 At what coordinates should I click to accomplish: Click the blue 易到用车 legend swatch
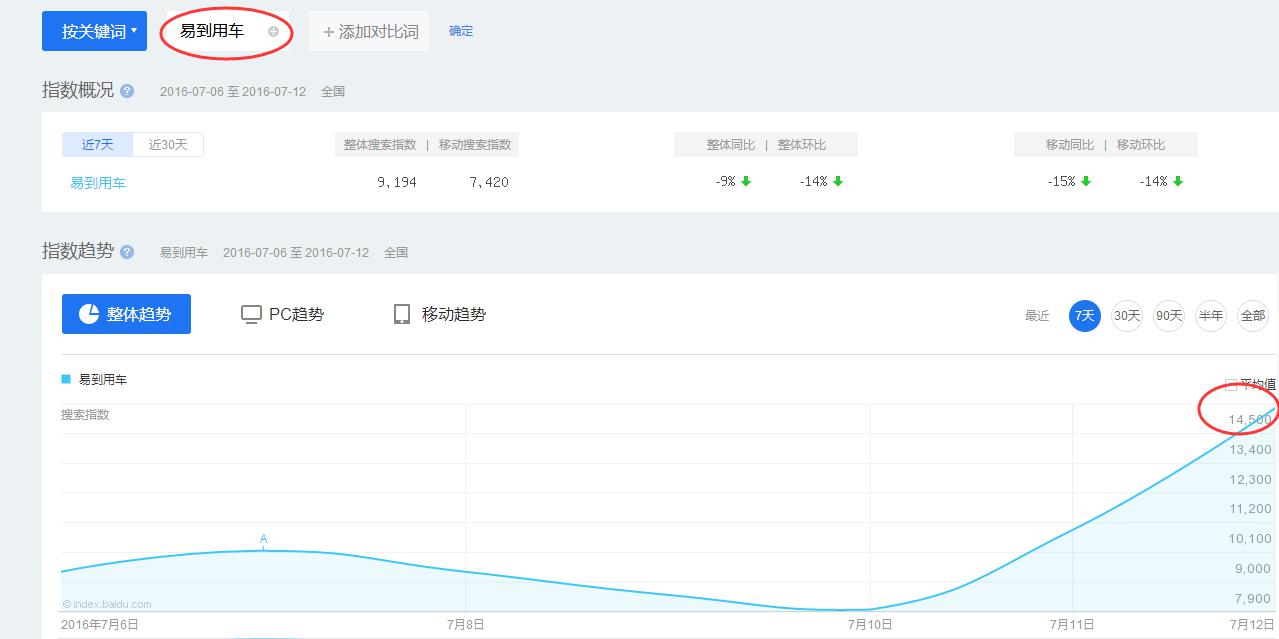(66, 379)
